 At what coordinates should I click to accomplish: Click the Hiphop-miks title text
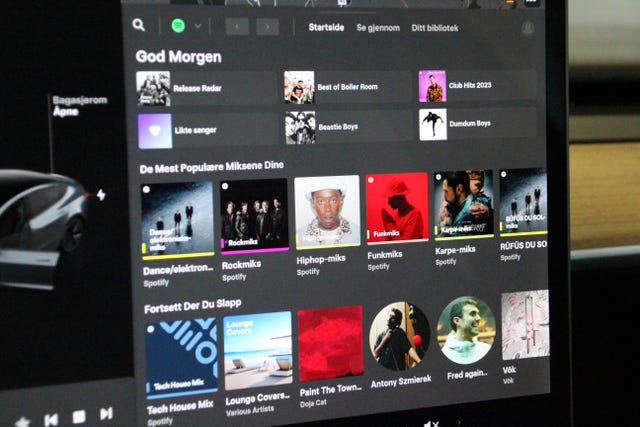(x=321, y=259)
